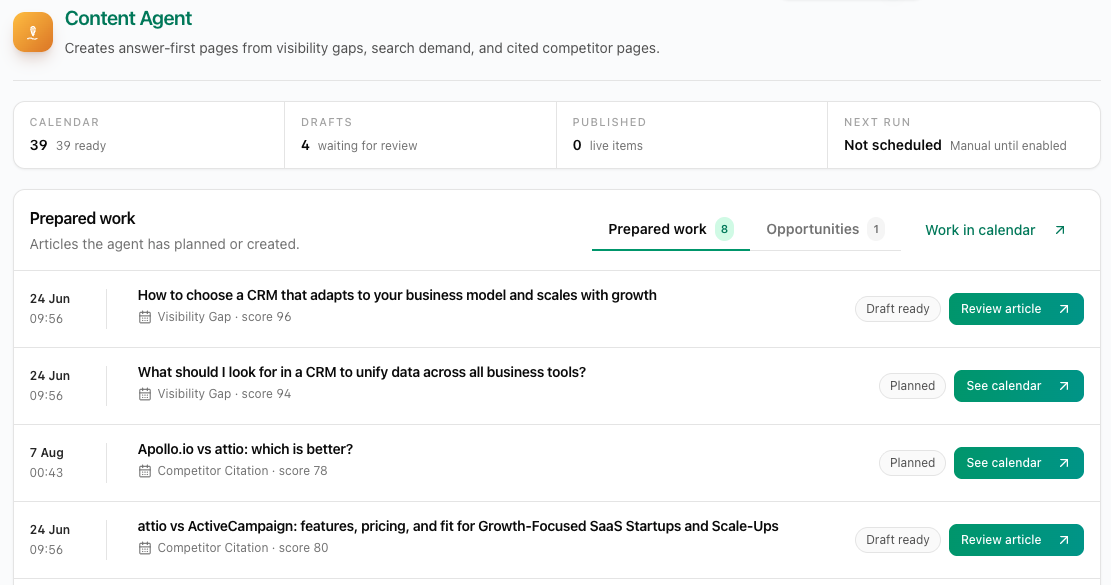Click the 'Manual until enabled' note
Viewport: 1111px width, 585px height.
[1008, 146]
